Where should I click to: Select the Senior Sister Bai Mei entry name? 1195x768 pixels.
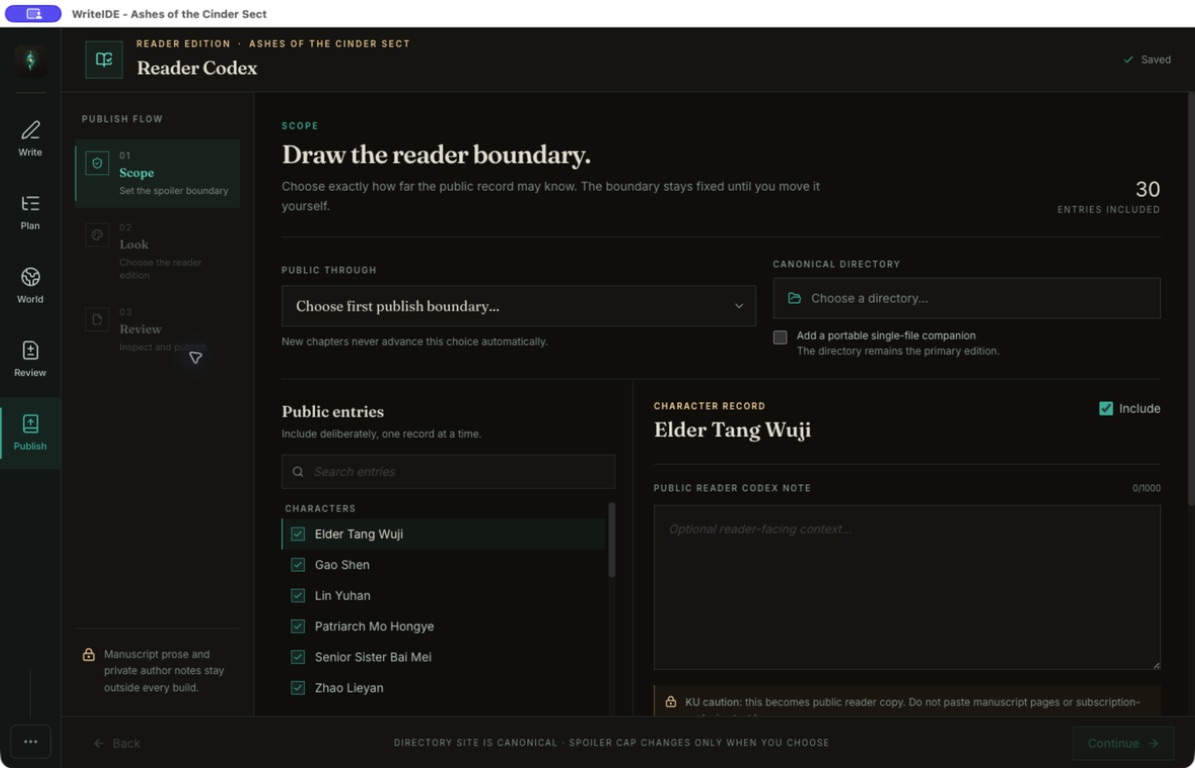(373, 657)
